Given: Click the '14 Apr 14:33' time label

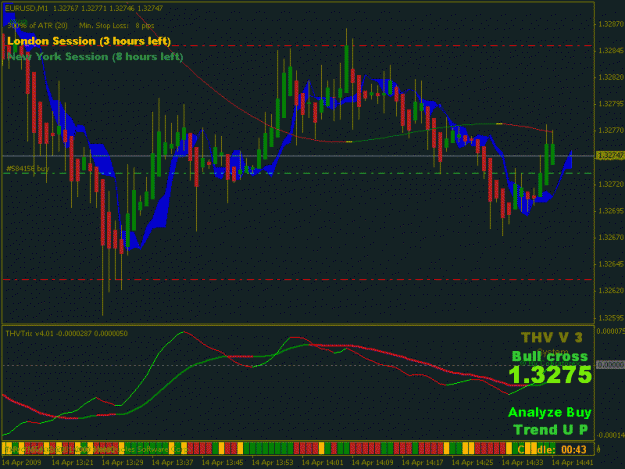Looking at the screenshot, I should (x=523, y=463).
